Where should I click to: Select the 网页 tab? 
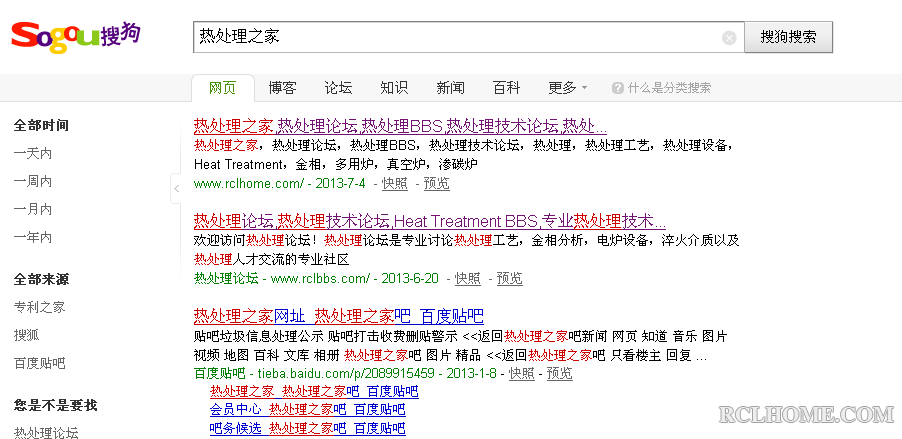pos(223,88)
